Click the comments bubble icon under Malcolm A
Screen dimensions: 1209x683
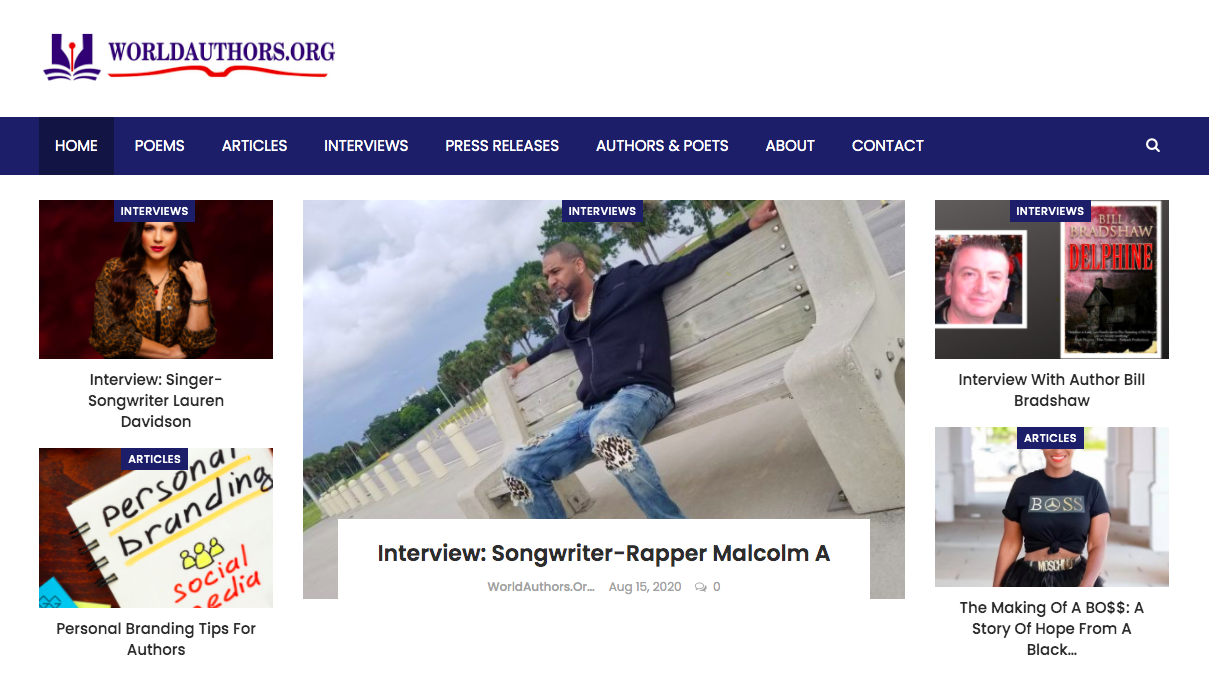click(700, 587)
